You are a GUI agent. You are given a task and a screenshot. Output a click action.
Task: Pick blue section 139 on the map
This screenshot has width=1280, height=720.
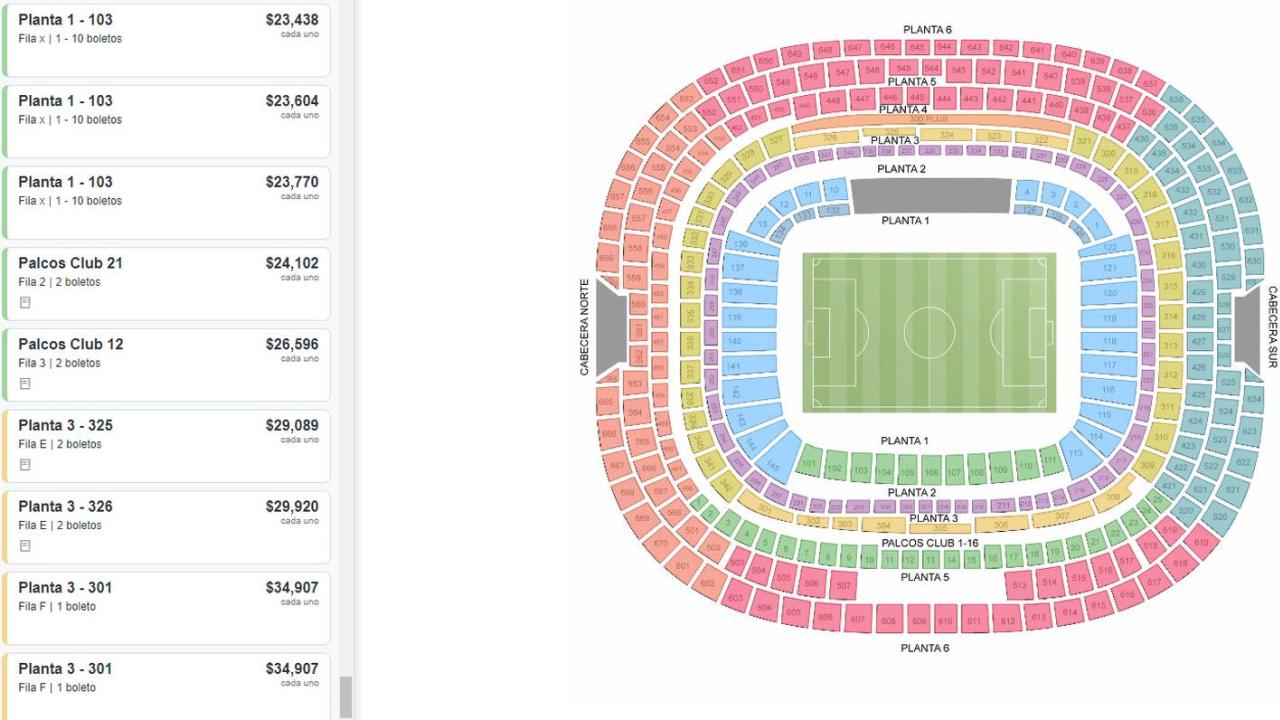click(735, 317)
